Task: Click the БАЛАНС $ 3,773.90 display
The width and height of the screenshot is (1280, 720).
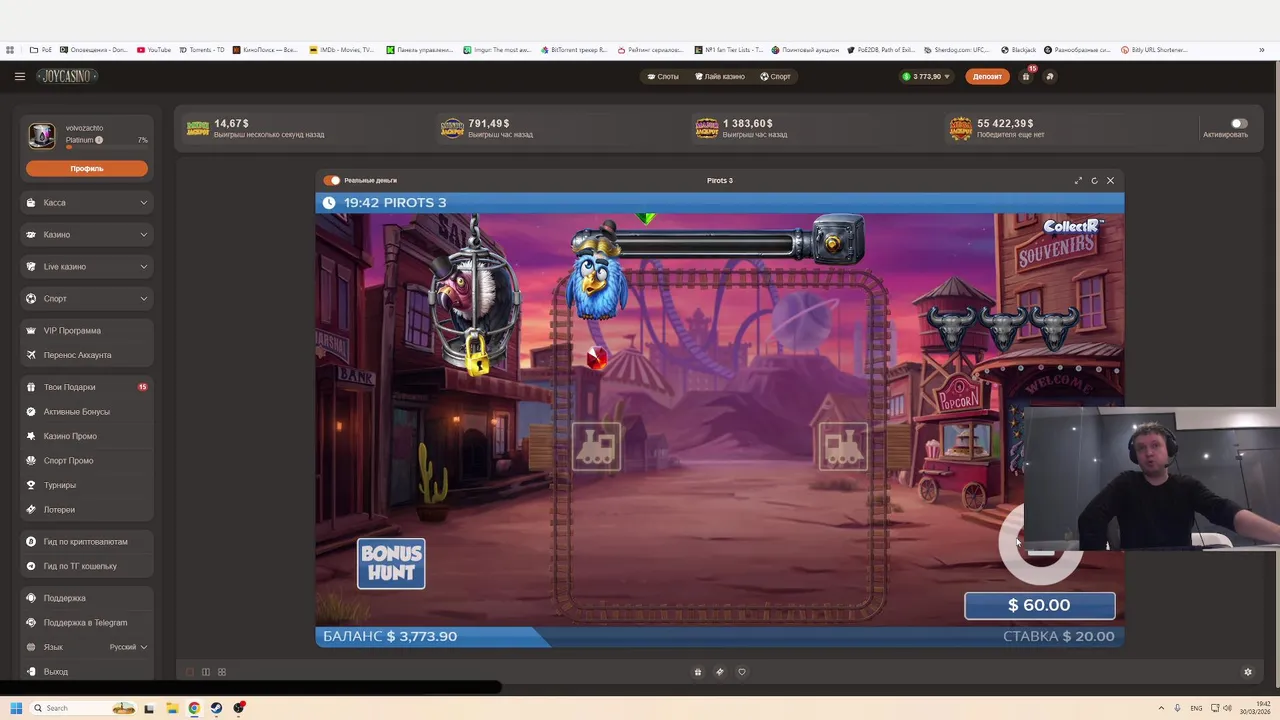Action: pyautogui.click(x=390, y=636)
